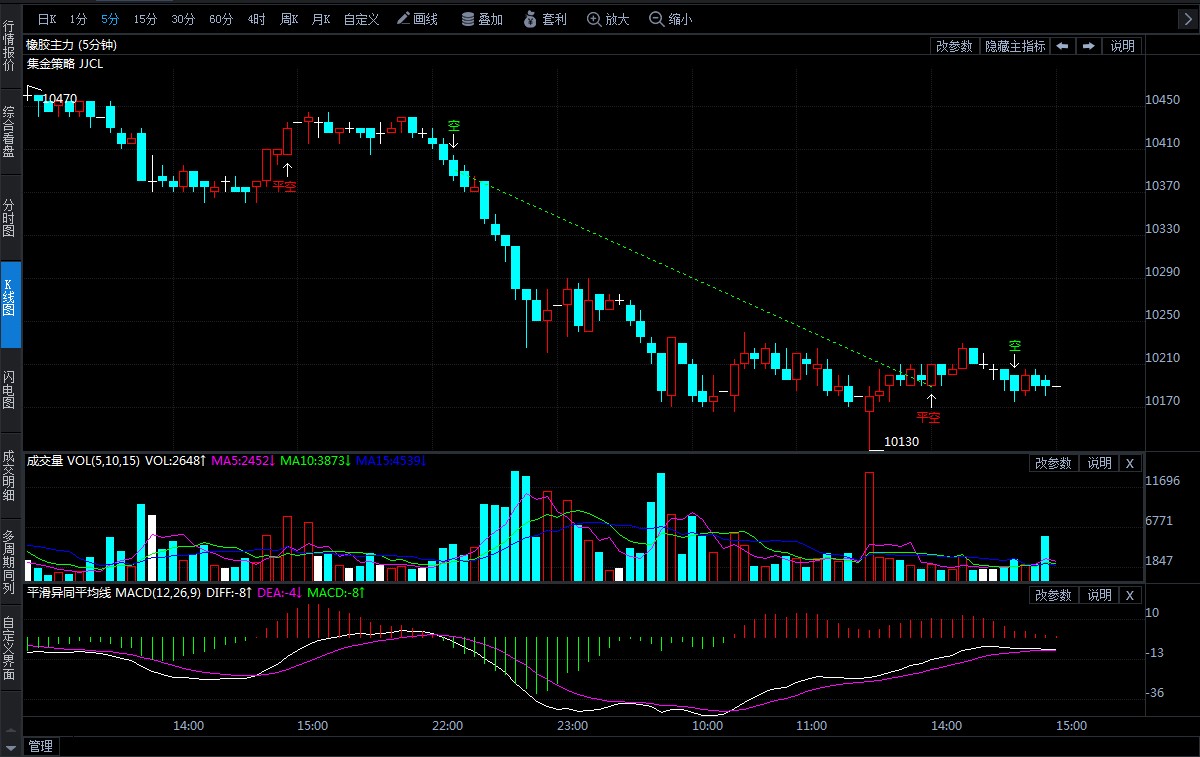Image resolution: width=1200 pixels, height=757 pixels.
Task: Open 综合看盘 sidebar panel
Action: 9,131
